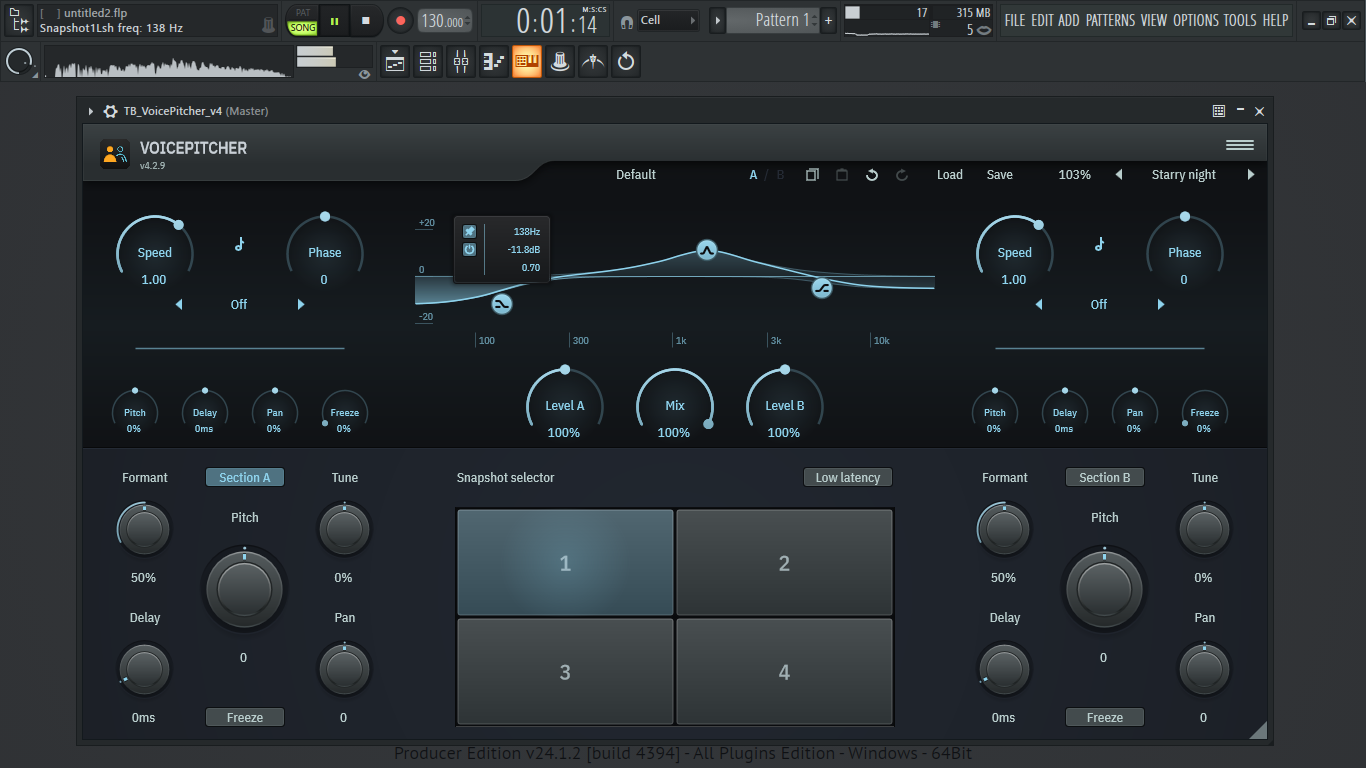The height and width of the screenshot is (768, 1366).
Task: Open the channel rack toolbar icon
Action: [428, 62]
